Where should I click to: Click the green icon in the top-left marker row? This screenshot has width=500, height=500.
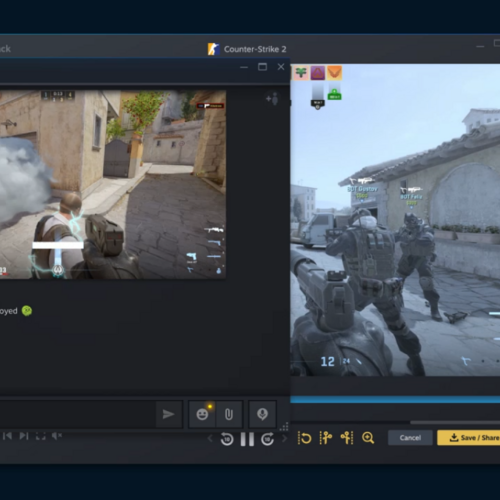tap(301, 72)
